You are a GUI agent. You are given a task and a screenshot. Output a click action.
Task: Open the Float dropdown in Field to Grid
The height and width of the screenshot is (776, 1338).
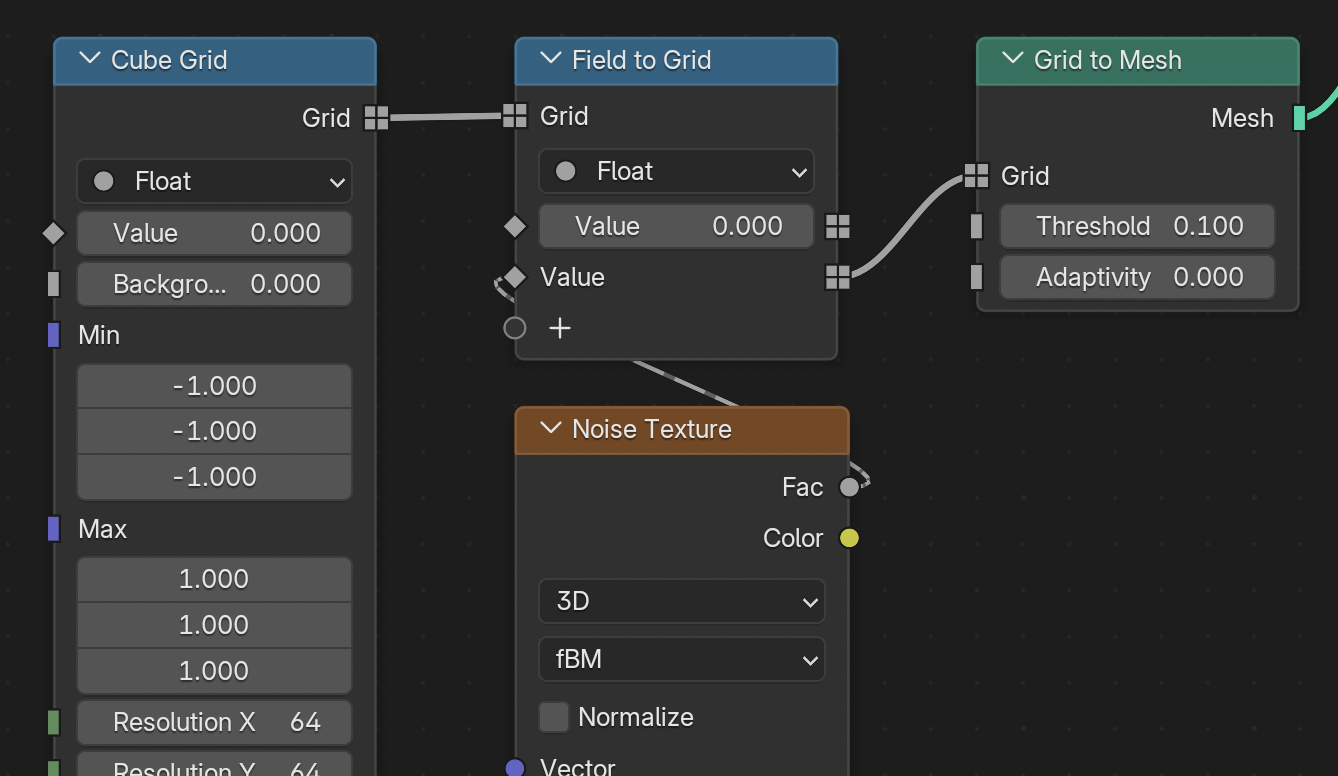click(x=676, y=171)
